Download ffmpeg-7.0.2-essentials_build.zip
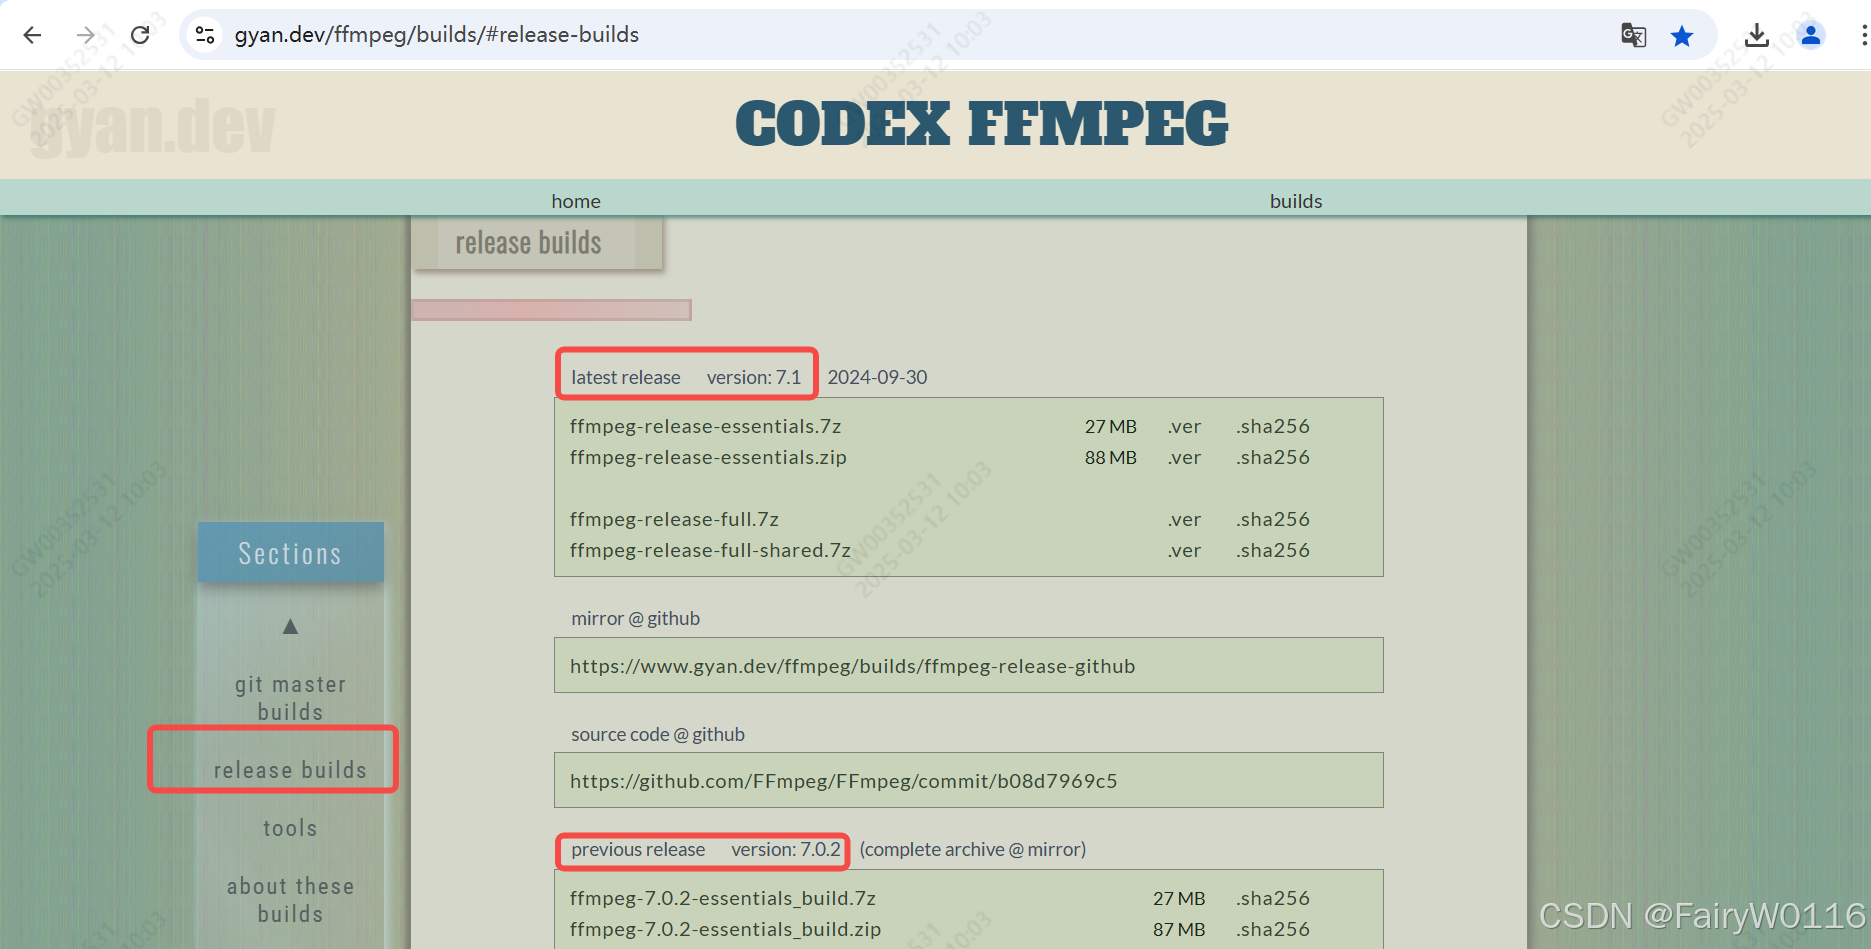The image size is (1871, 949). [x=725, y=929]
